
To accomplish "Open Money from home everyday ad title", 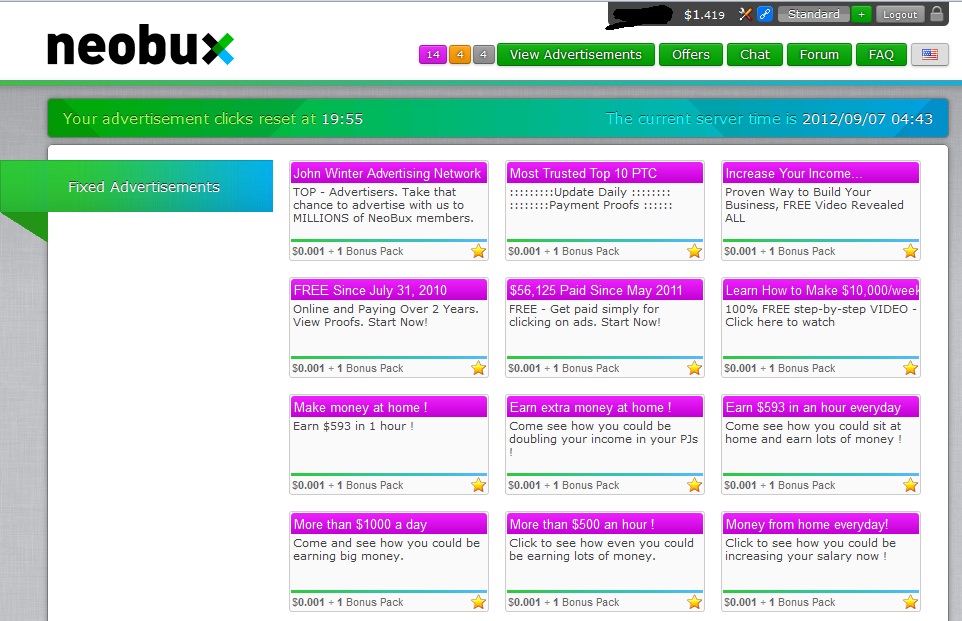I will 807,525.
